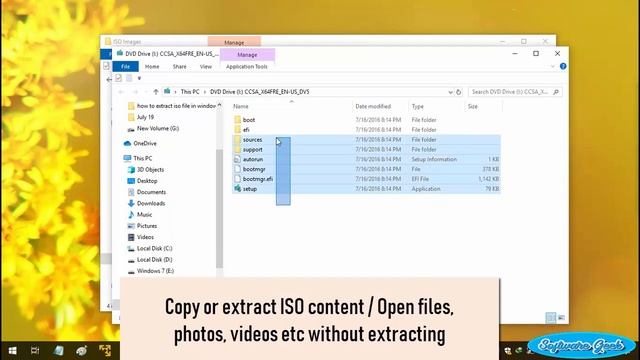Sort files by Name column header
The width and height of the screenshot is (640, 360).
(240, 106)
